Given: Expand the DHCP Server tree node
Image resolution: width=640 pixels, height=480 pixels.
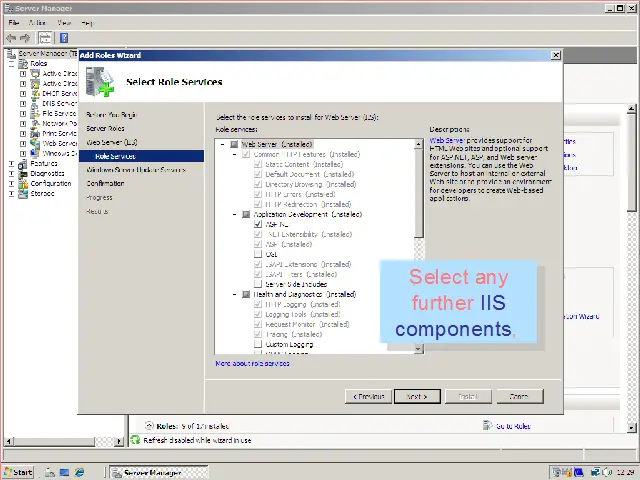Looking at the screenshot, I should [x=23, y=93].
